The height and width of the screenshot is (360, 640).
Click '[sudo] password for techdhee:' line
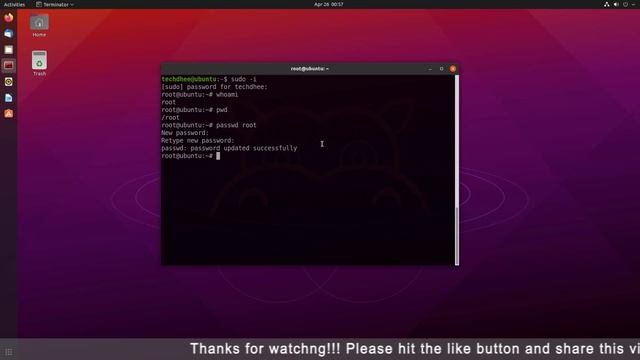[214, 87]
